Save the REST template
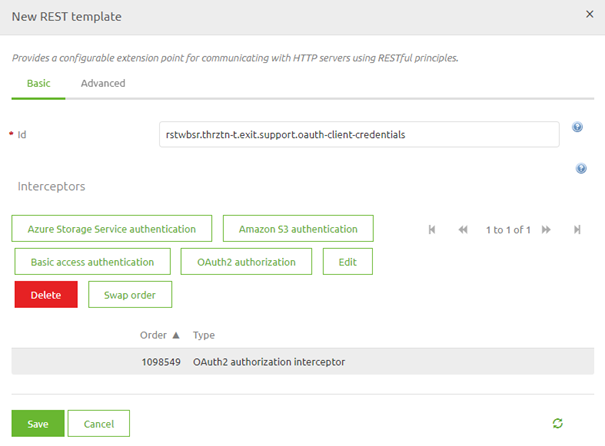Image resolution: width=605 pixels, height=446 pixels. (38, 424)
